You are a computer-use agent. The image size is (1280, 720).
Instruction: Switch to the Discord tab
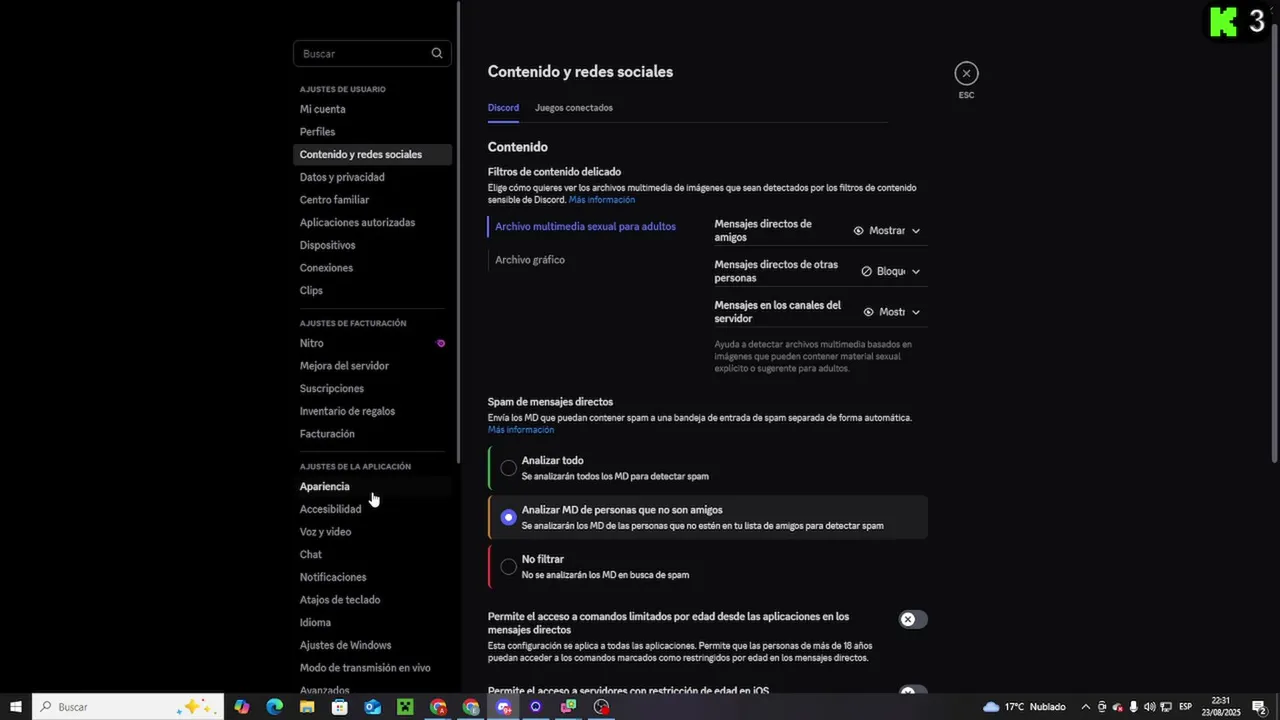pos(503,108)
